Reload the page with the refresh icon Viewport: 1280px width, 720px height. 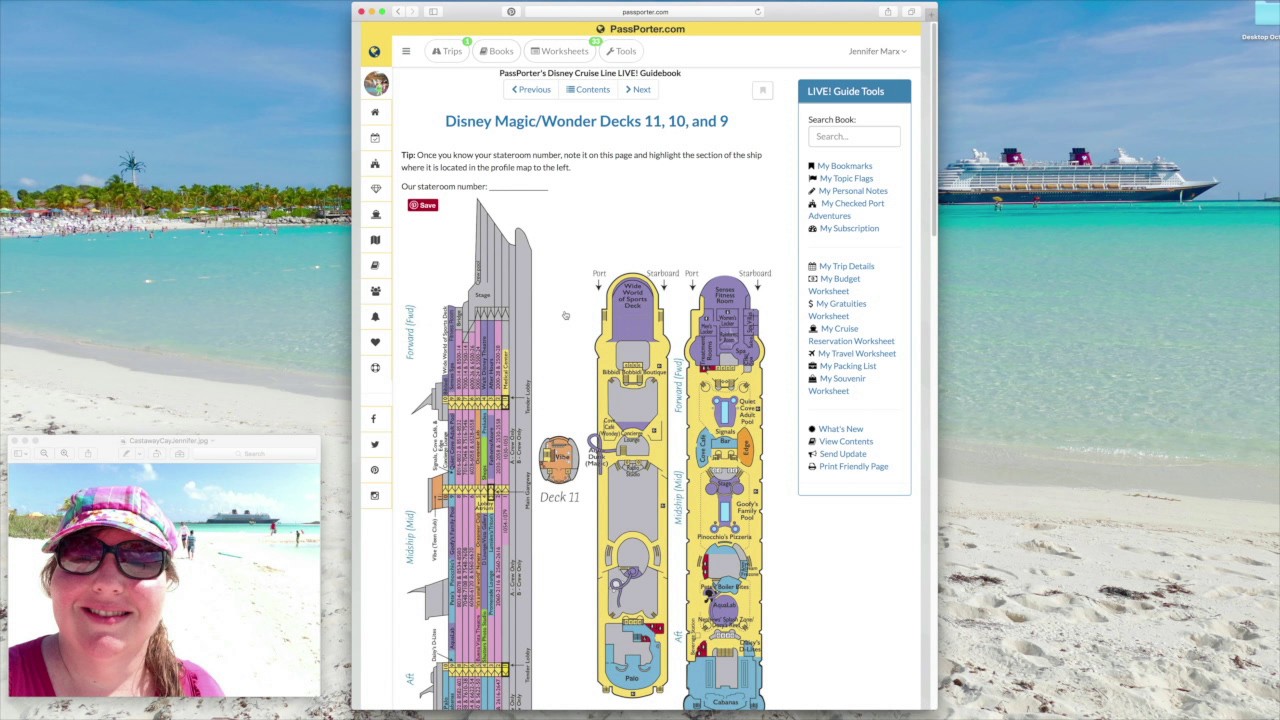[x=757, y=12]
